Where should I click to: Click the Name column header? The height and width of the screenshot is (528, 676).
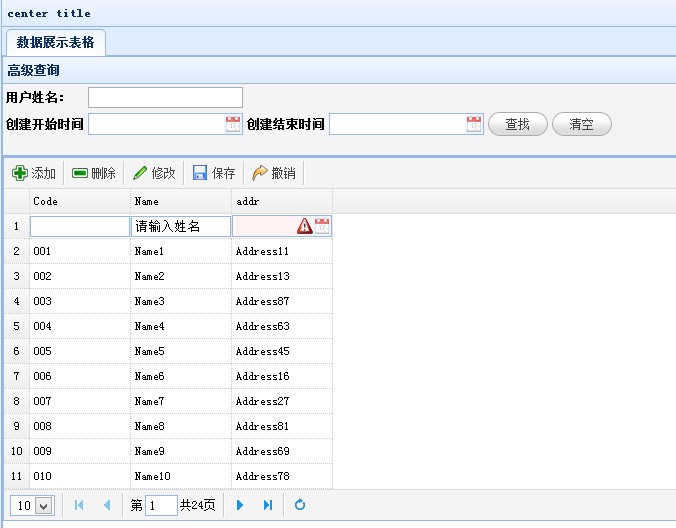tap(181, 201)
